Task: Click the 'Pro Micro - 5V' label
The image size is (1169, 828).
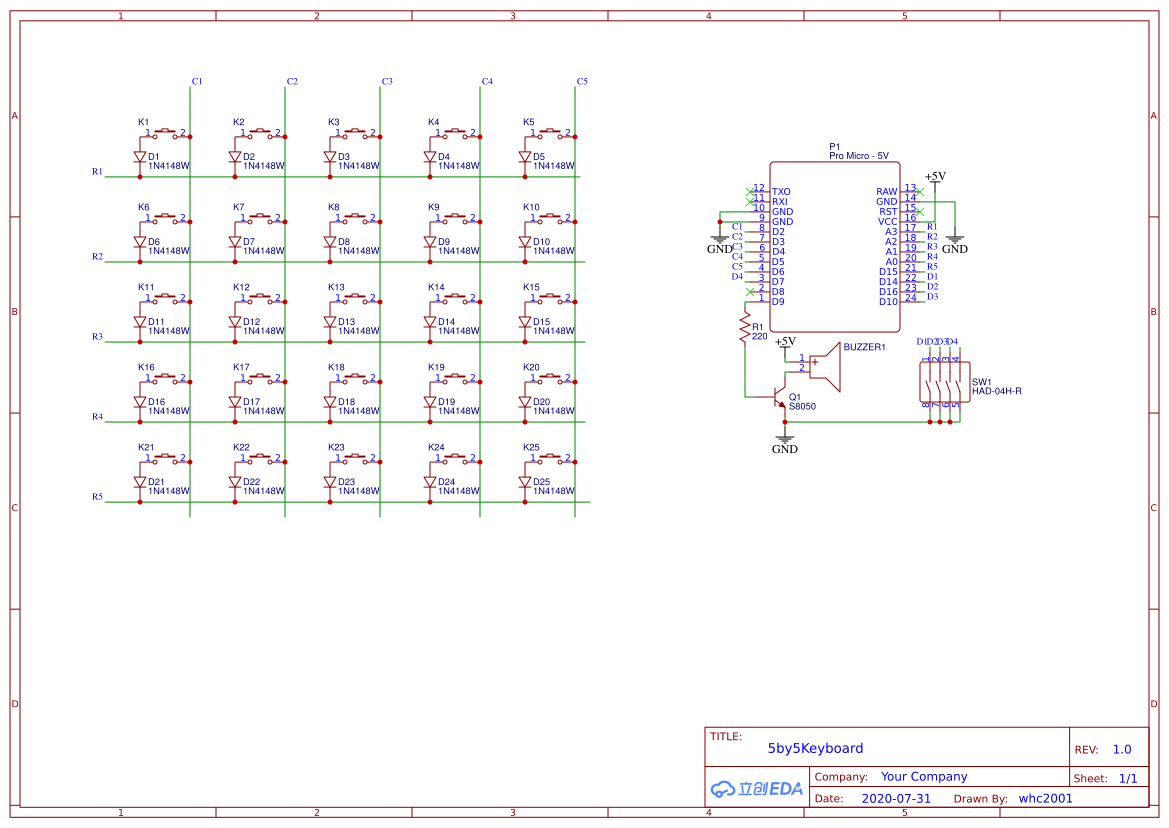Action: coord(859,156)
